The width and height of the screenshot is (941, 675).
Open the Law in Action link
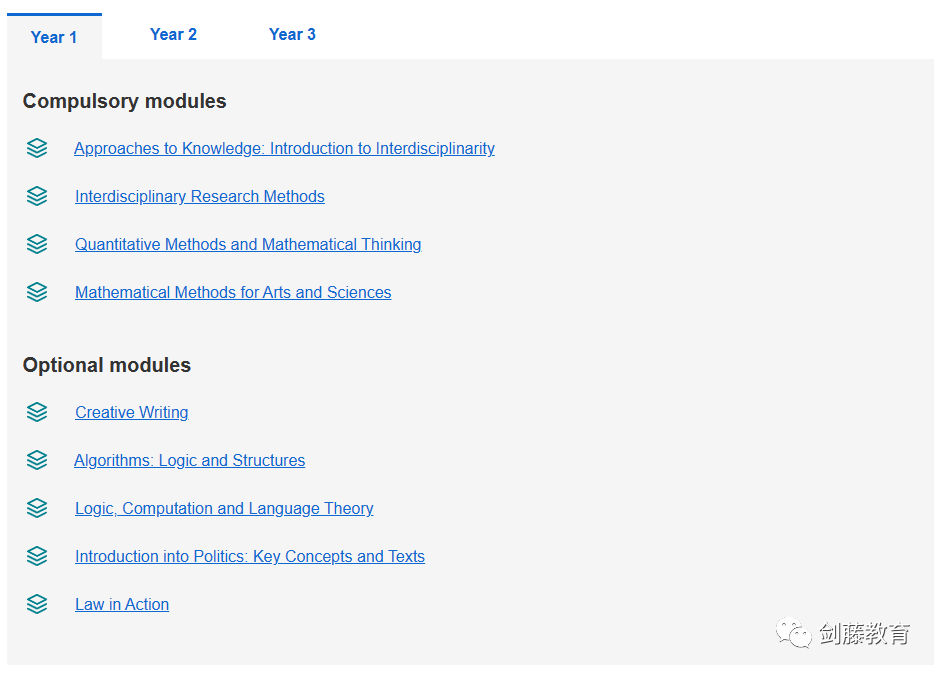pyautogui.click(x=122, y=604)
